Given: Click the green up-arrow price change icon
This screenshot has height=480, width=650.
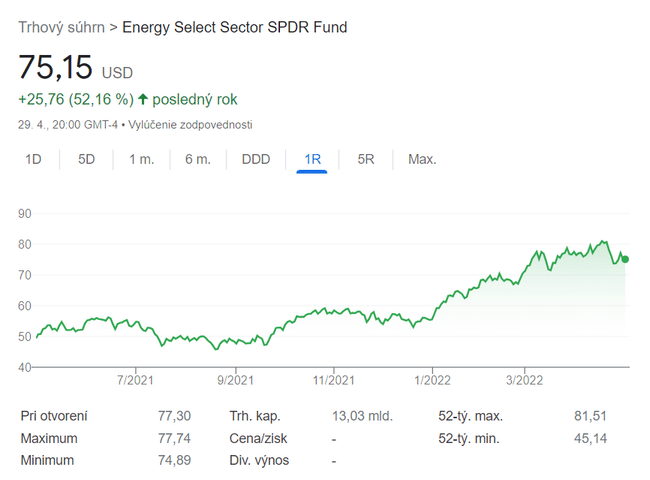Looking at the screenshot, I should click(x=143, y=100).
